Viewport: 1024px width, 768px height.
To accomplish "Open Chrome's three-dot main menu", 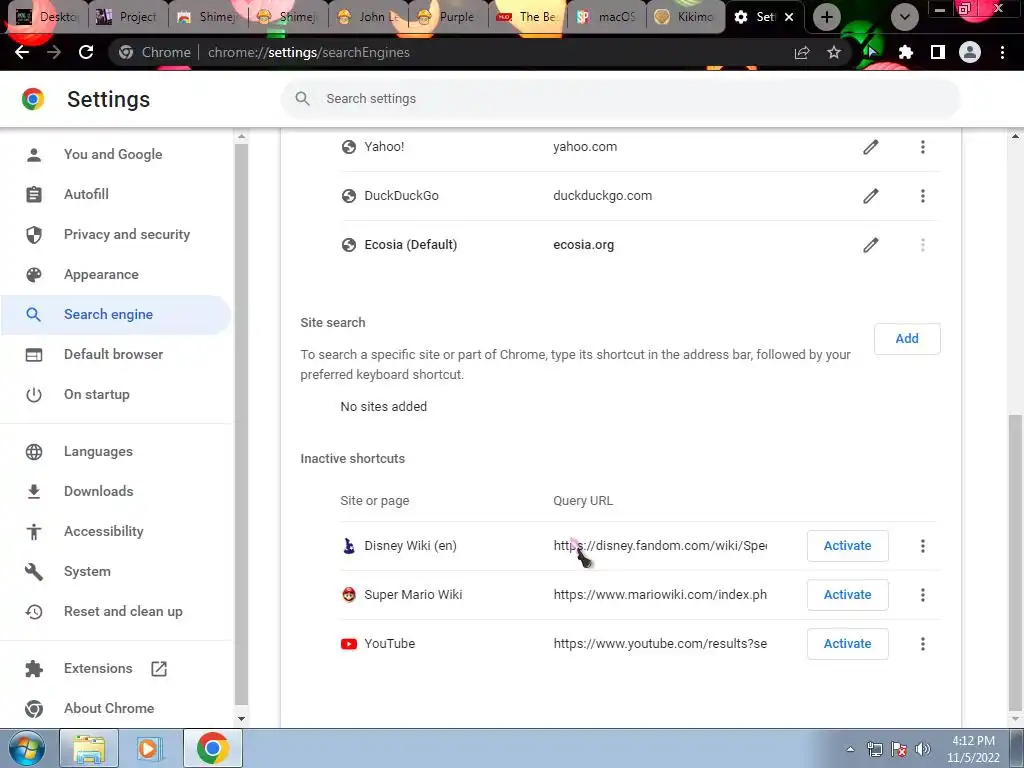I will (1002, 52).
